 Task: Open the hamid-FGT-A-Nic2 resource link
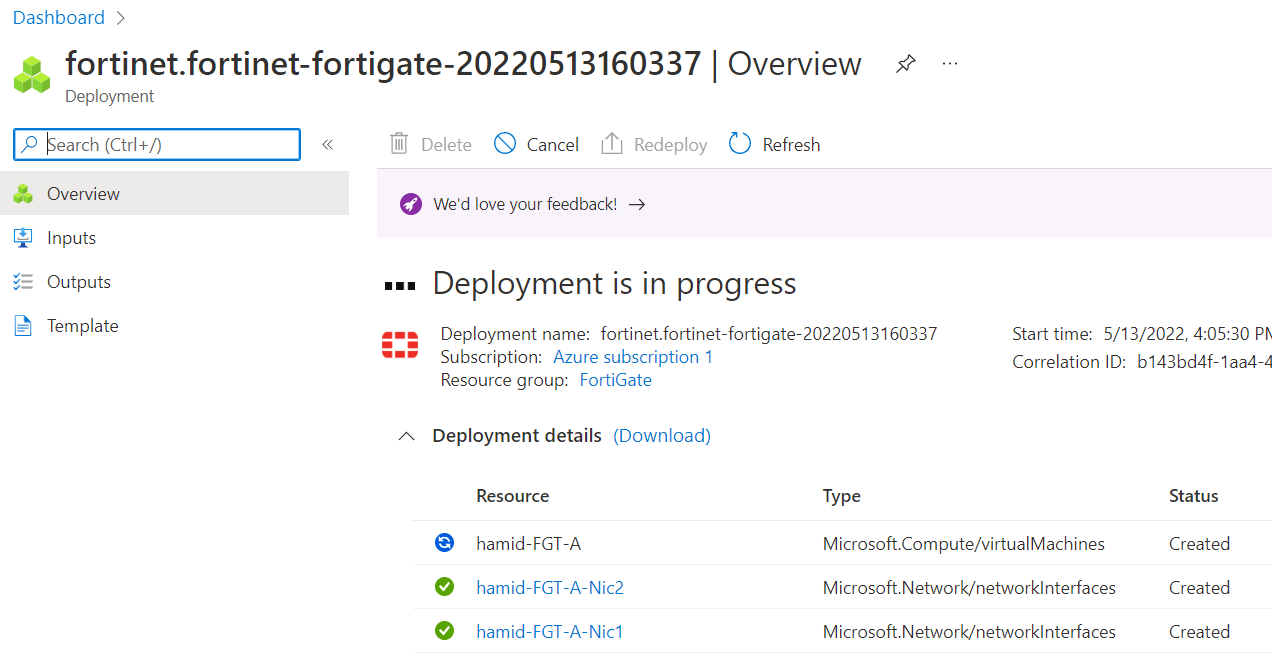click(x=550, y=587)
